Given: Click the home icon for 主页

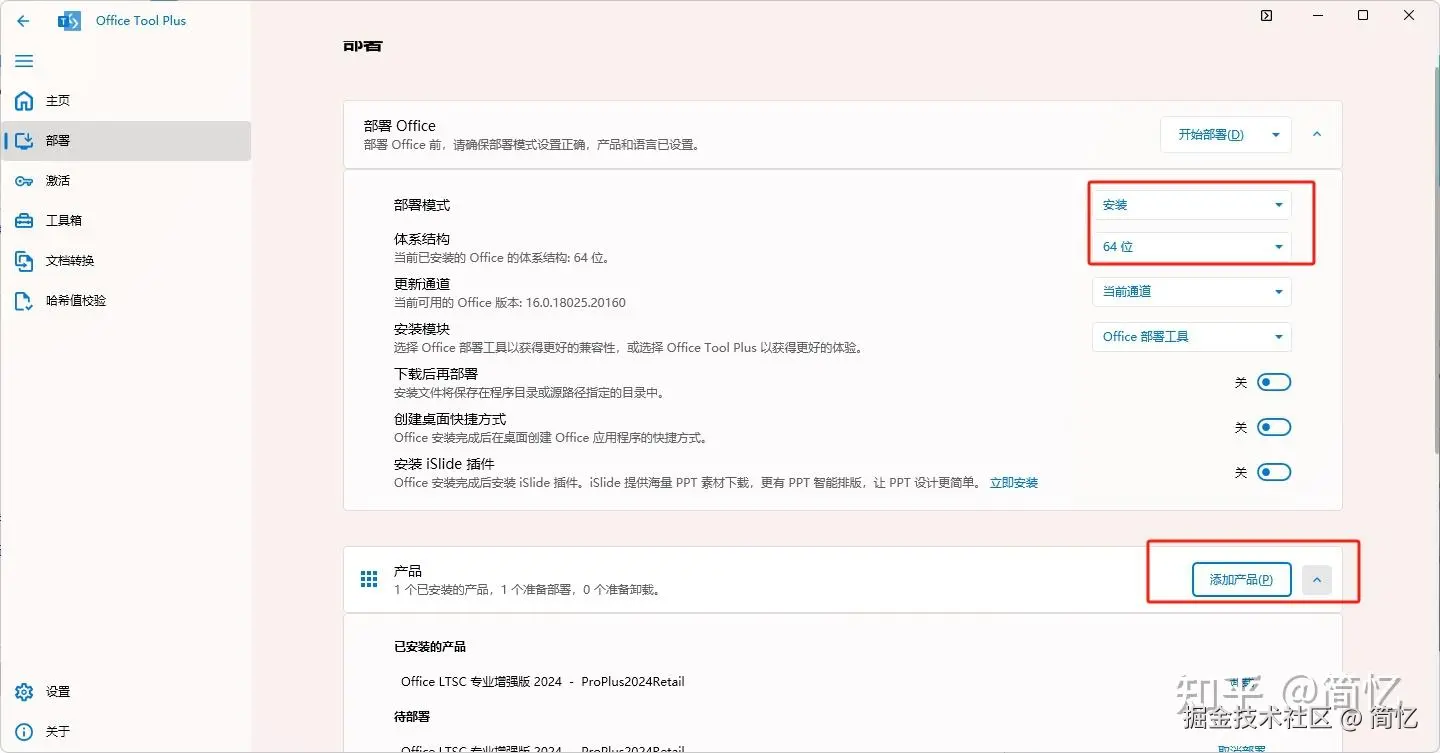Looking at the screenshot, I should [x=24, y=101].
